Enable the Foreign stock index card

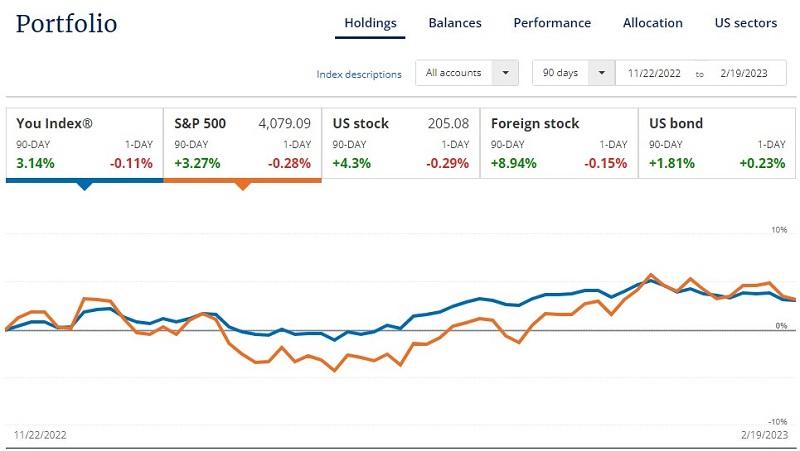[559, 143]
